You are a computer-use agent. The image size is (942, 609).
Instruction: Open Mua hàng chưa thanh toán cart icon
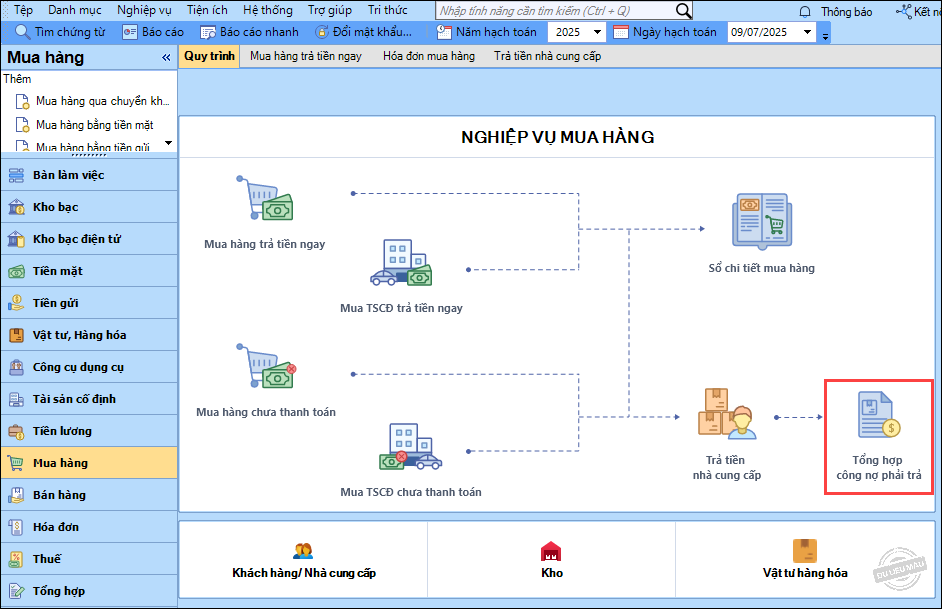(266, 366)
